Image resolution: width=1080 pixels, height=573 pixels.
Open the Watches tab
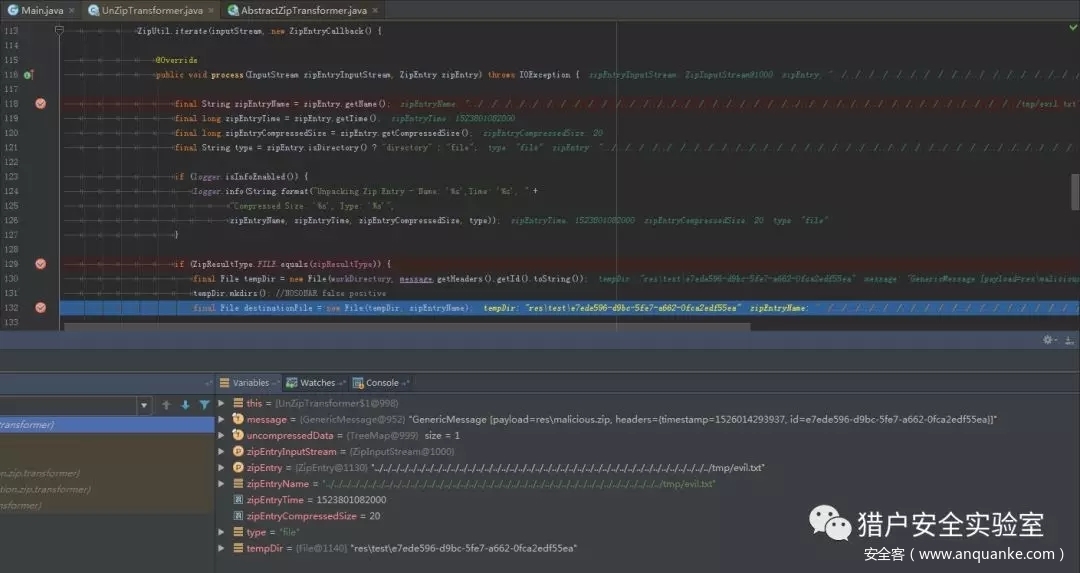tap(317, 383)
